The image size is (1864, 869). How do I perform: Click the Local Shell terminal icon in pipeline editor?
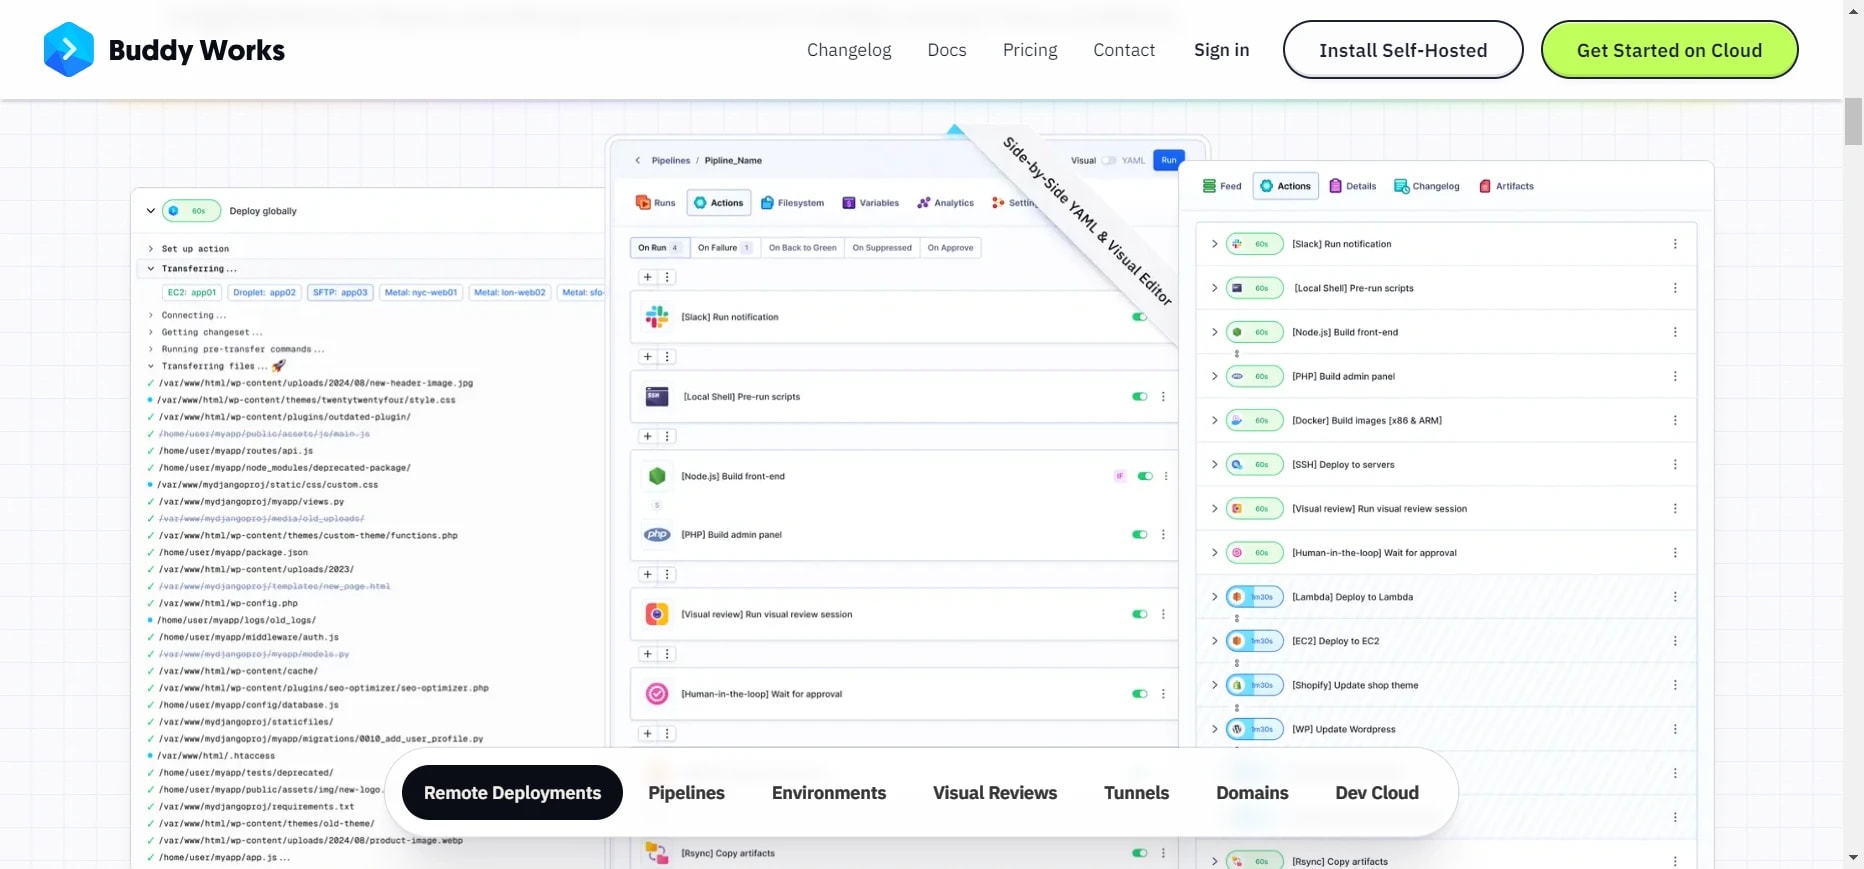[x=657, y=397]
